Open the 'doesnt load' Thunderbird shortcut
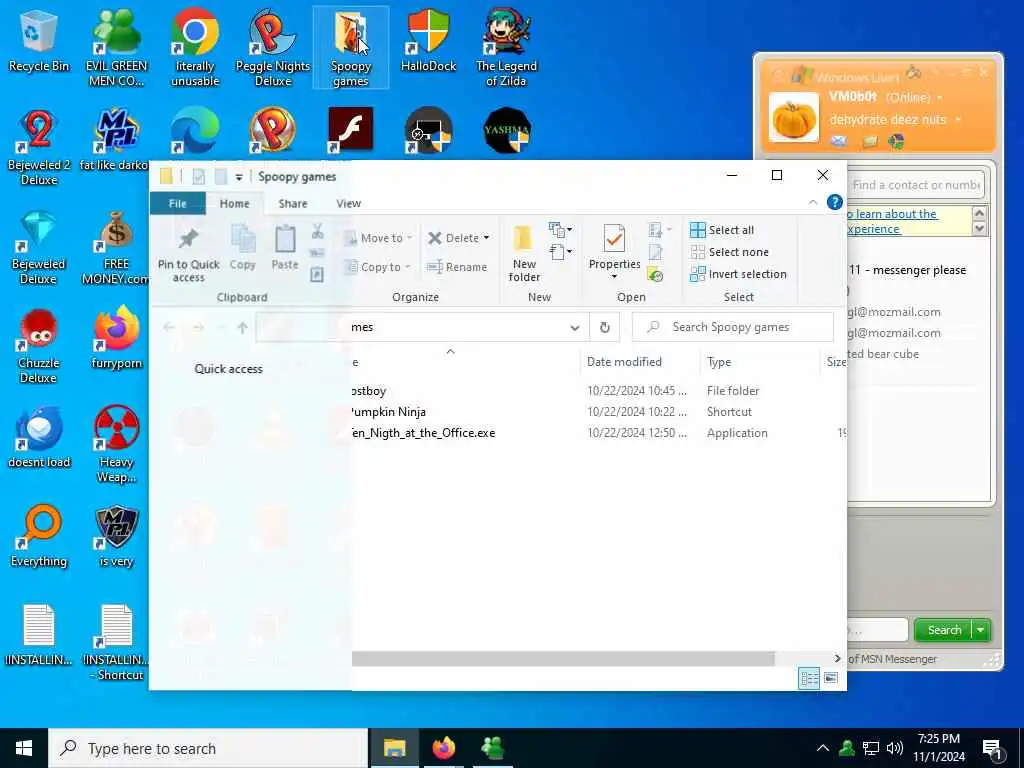The height and width of the screenshot is (768, 1024). 39,438
